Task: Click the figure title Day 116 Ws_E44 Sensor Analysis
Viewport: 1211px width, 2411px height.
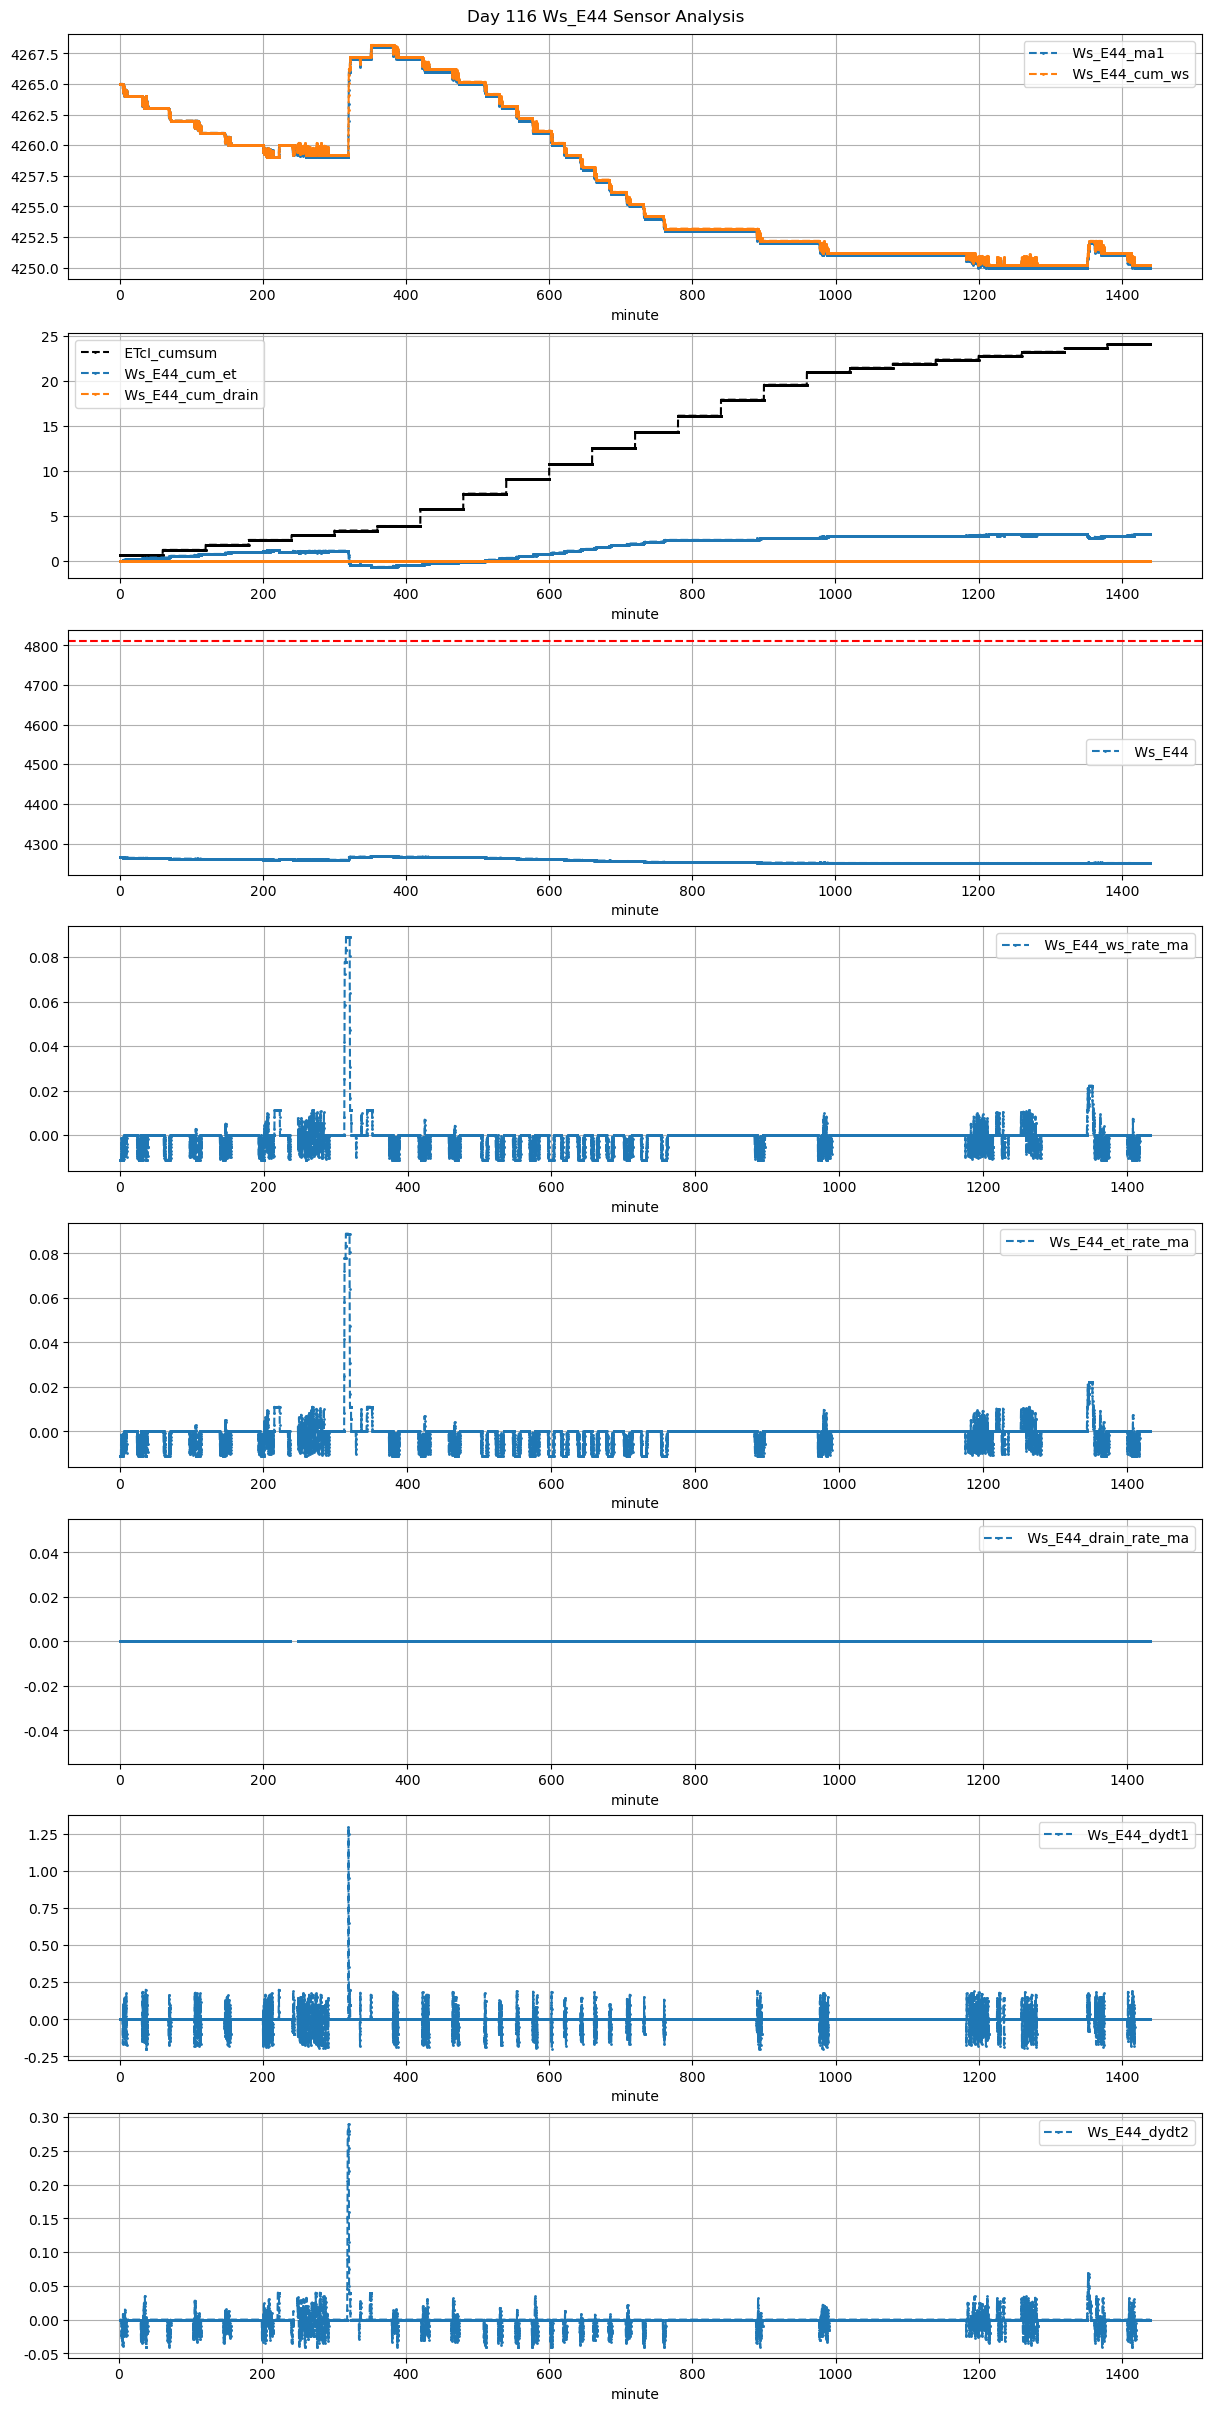Action: click(605, 16)
